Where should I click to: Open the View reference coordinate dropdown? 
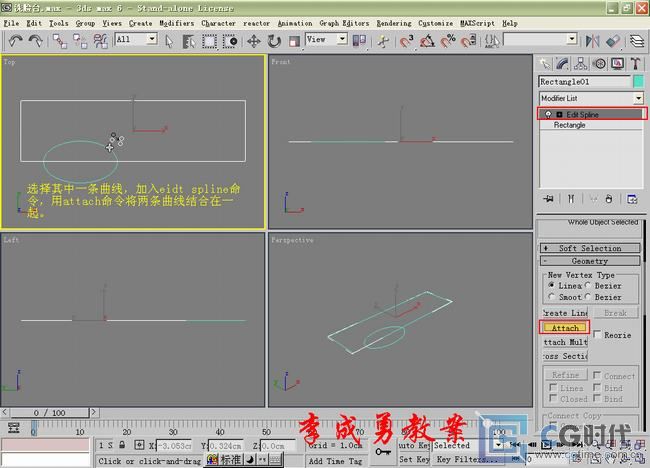click(x=342, y=39)
